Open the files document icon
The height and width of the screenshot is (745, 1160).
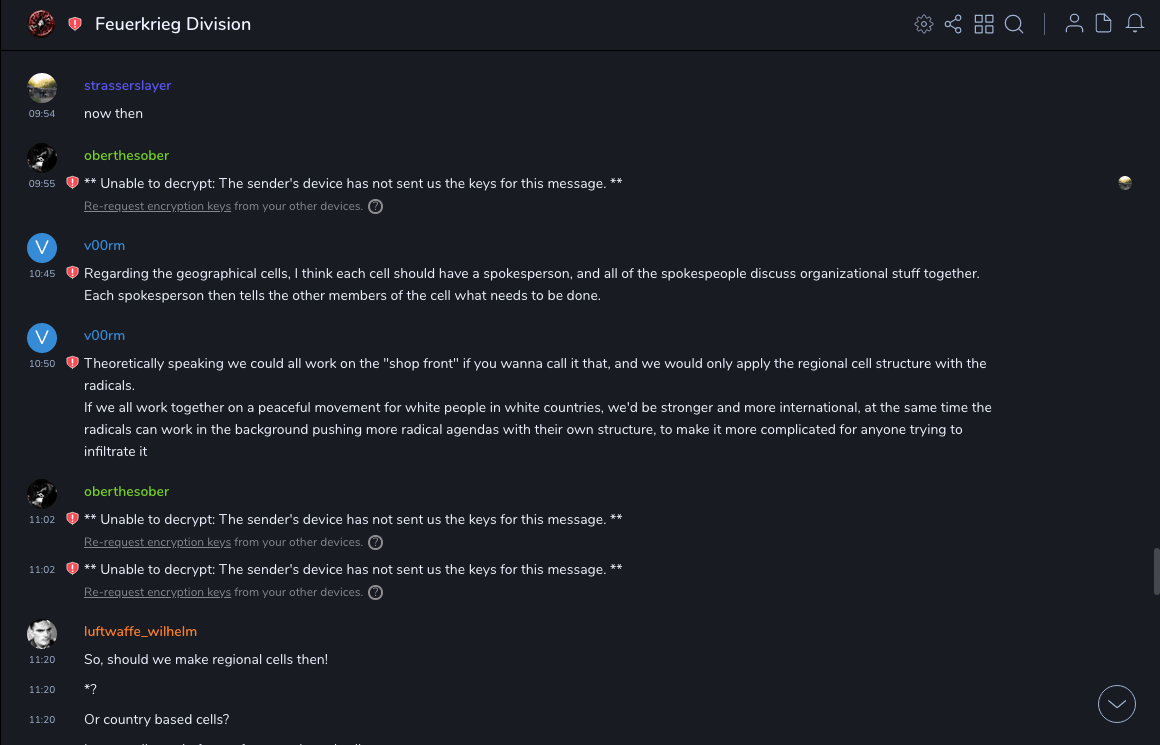1103,24
